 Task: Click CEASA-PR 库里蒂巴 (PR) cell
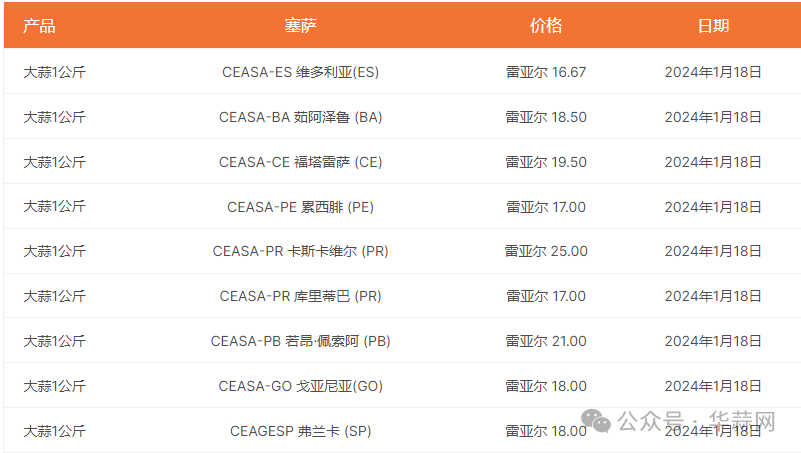(300, 296)
